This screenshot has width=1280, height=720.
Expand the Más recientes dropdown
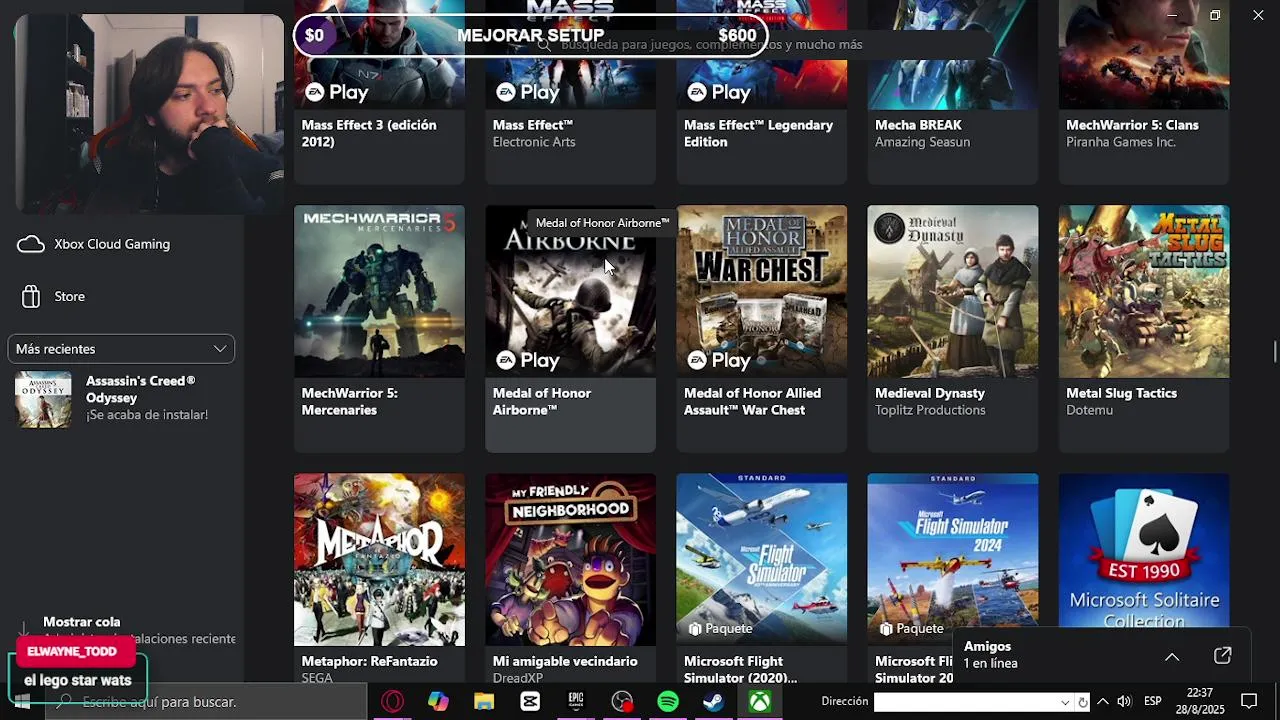(121, 348)
